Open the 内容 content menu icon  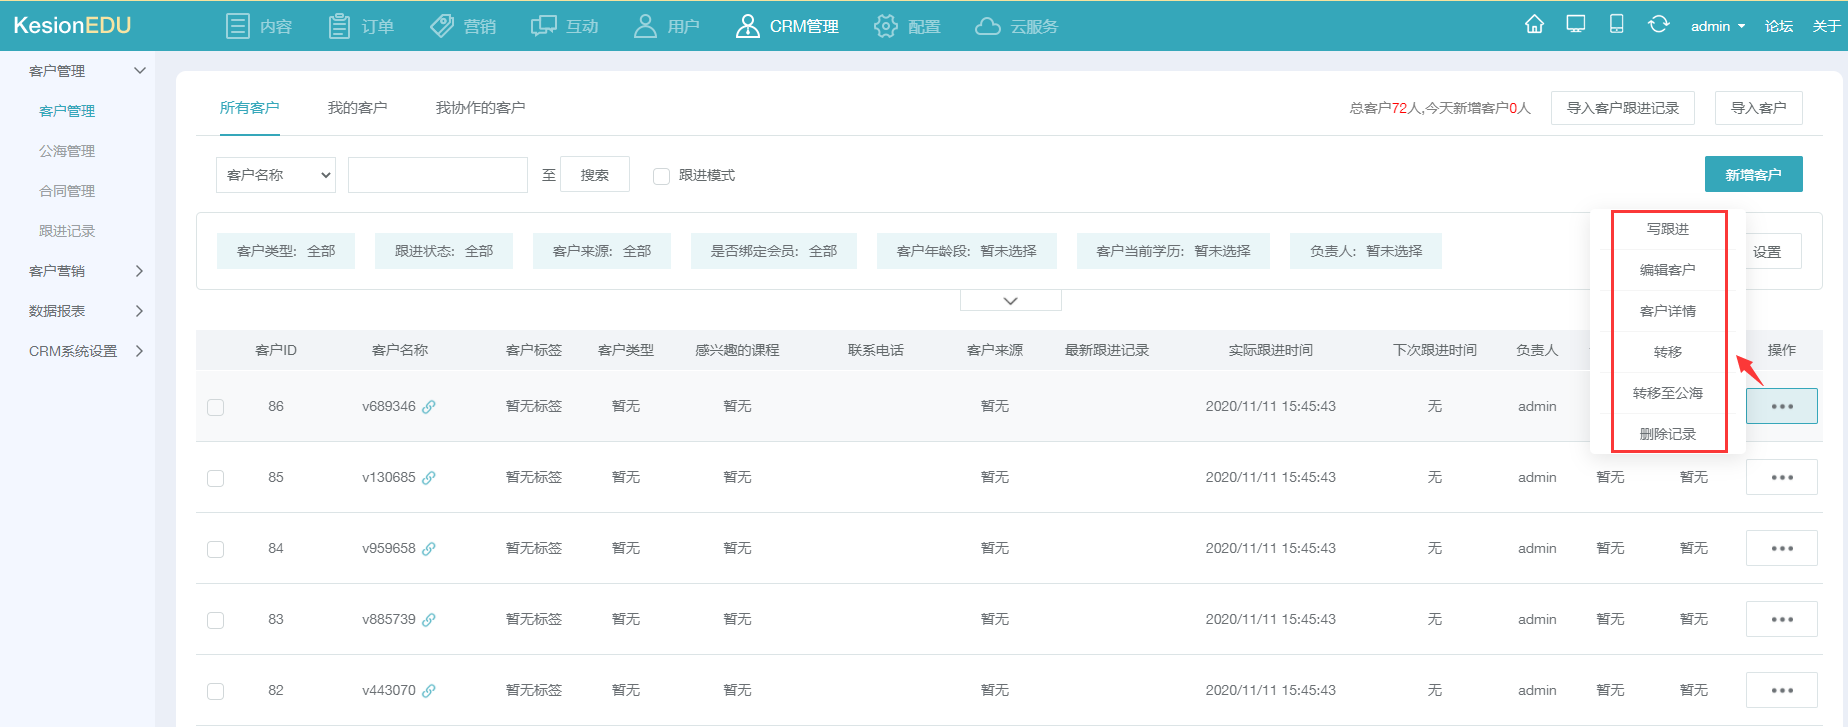click(237, 26)
